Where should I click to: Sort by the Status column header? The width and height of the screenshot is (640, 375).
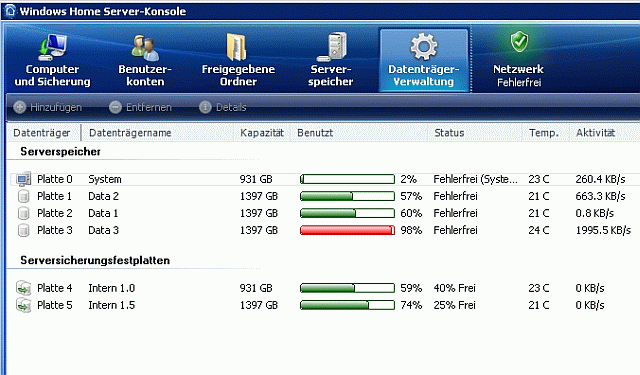click(x=449, y=133)
